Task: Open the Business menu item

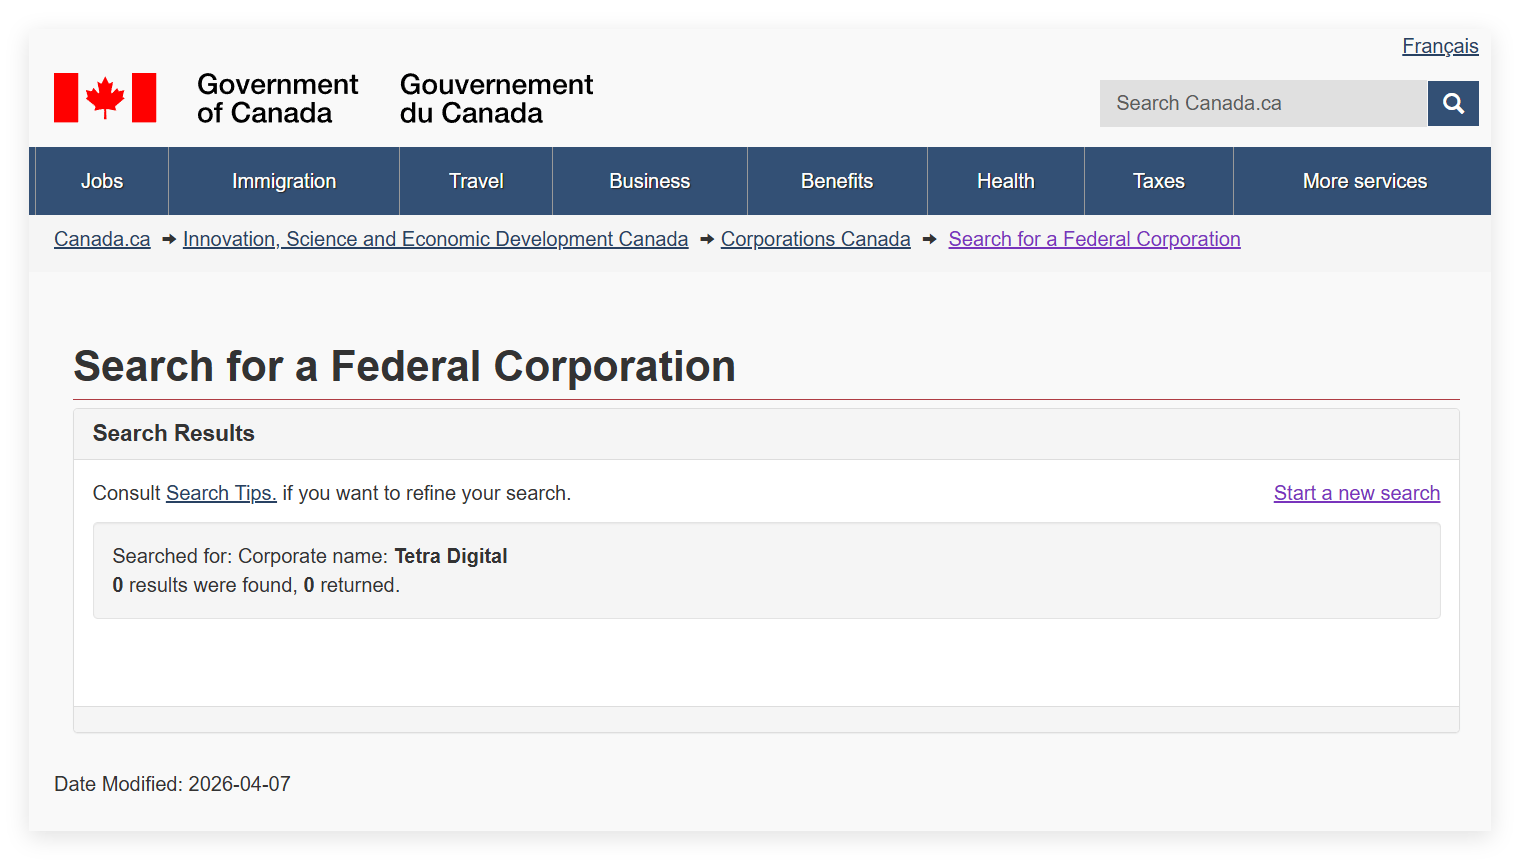Action: tap(650, 181)
